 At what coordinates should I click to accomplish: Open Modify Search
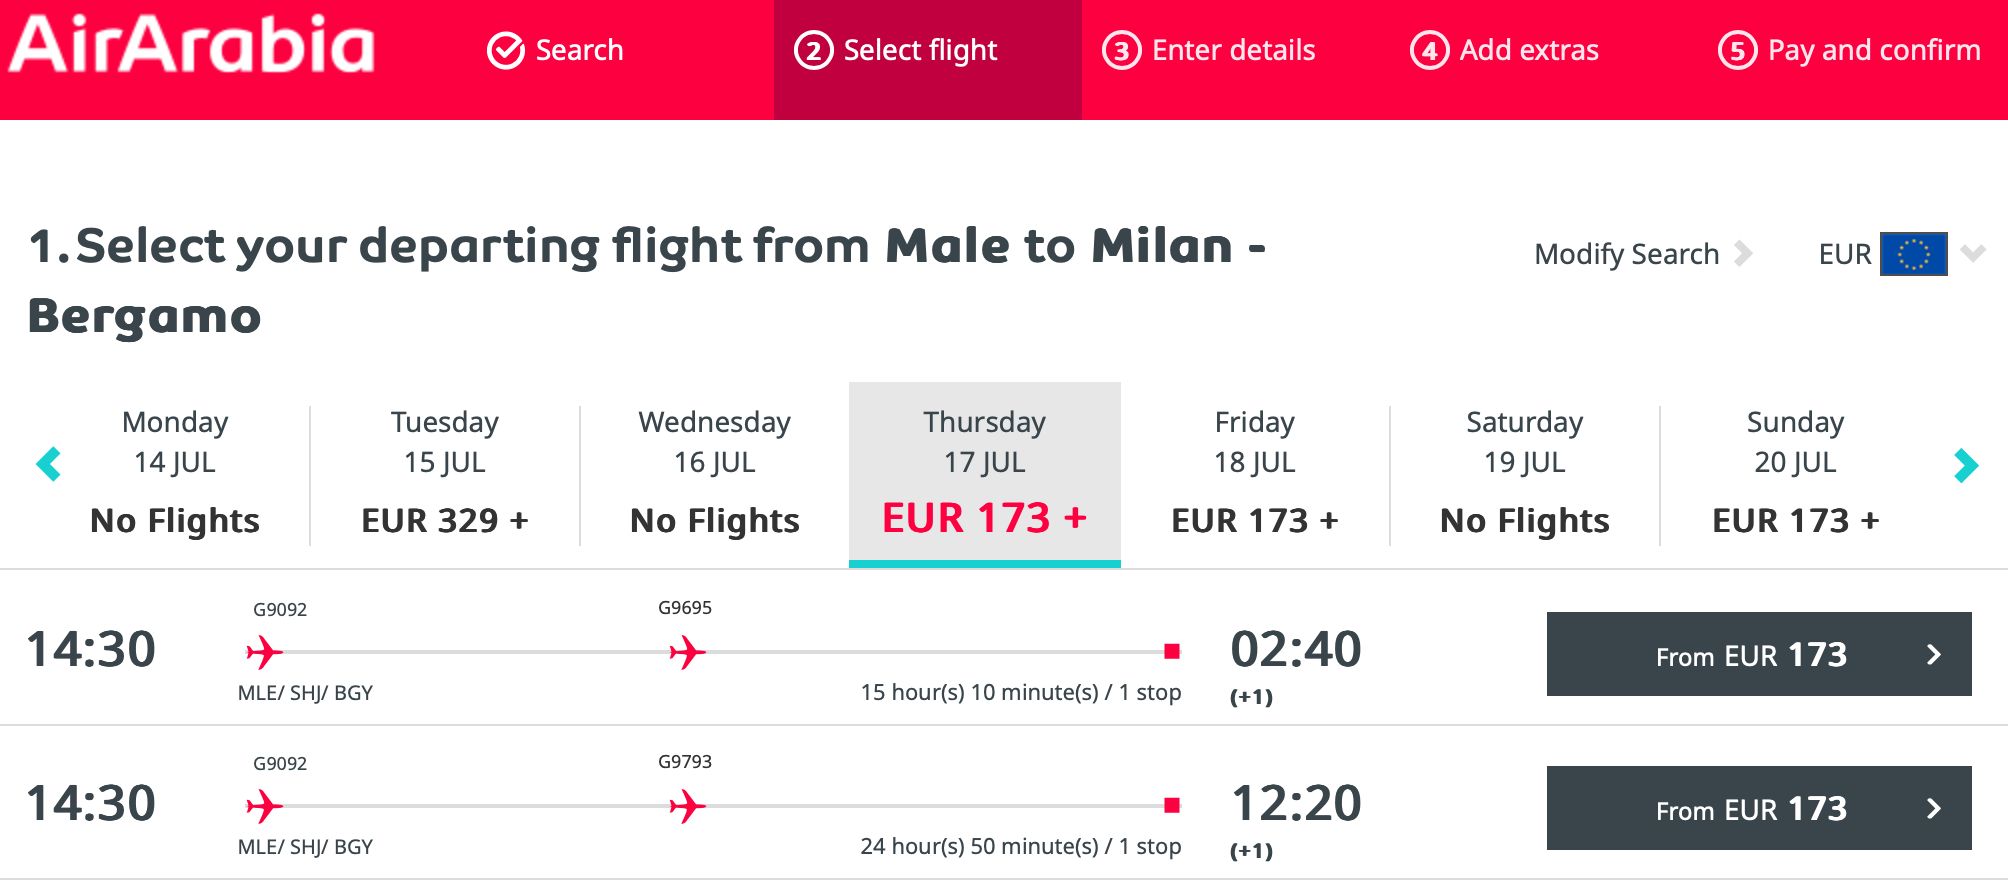[1643, 254]
